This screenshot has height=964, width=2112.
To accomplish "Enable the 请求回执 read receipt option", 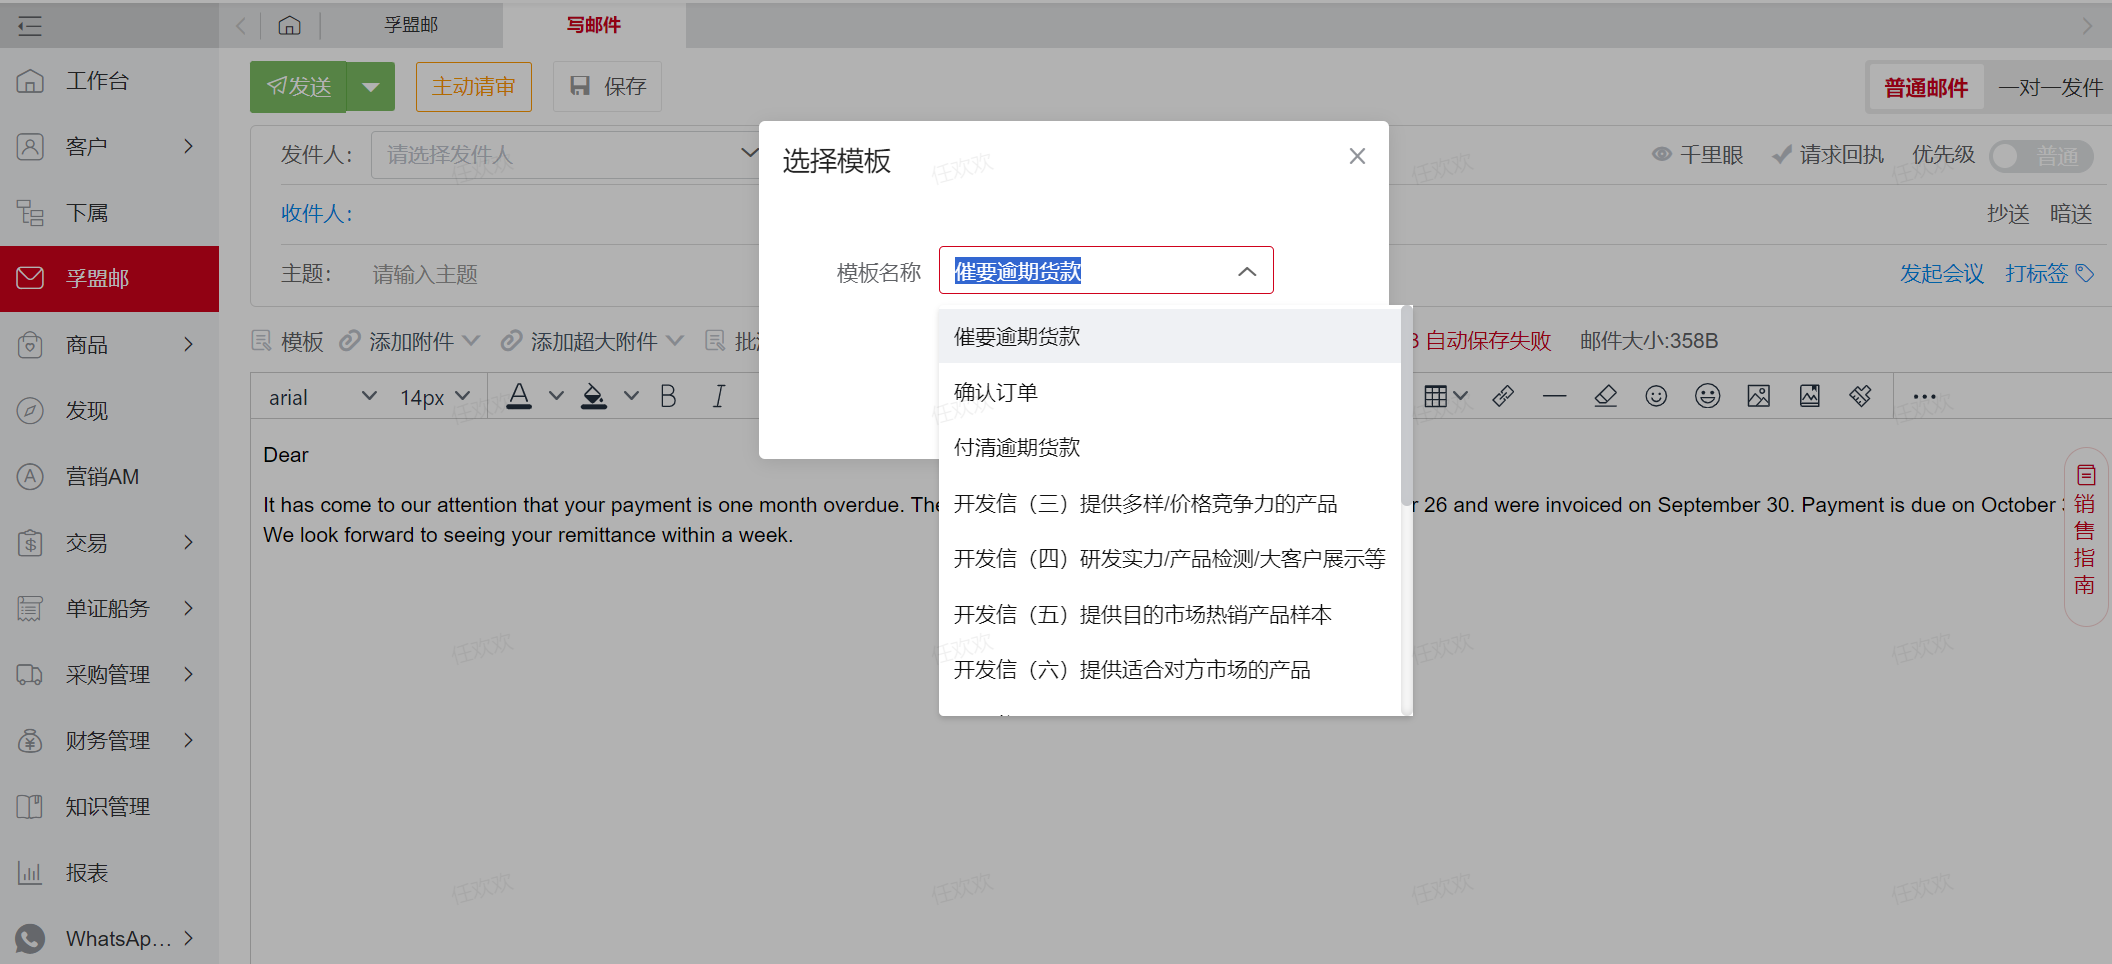I will pyautogui.click(x=1828, y=155).
